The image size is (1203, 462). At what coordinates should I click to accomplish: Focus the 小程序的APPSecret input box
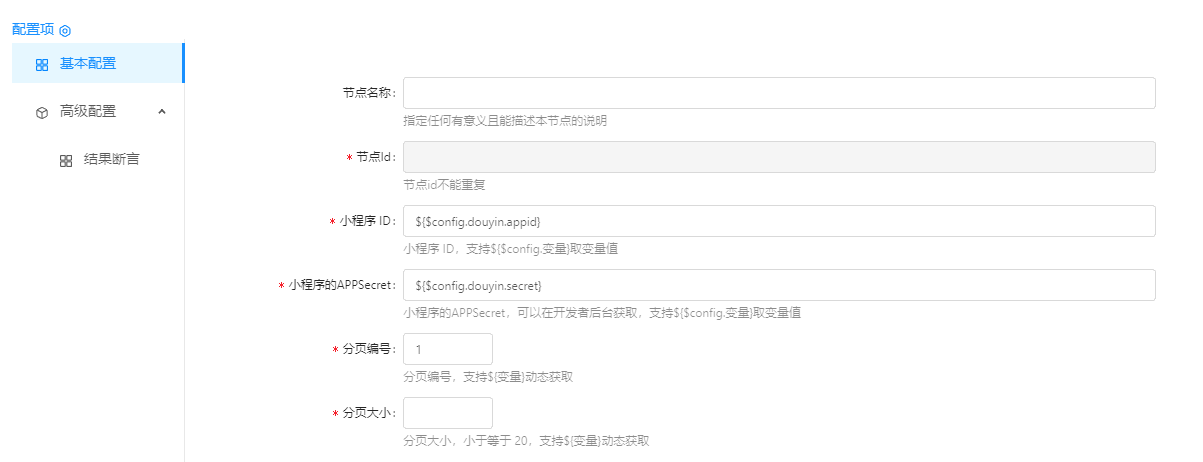click(778, 285)
